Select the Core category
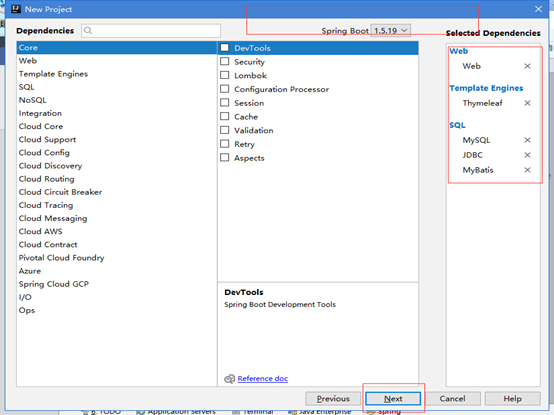Image resolution: width=554 pixels, height=415 pixels. pos(117,48)
